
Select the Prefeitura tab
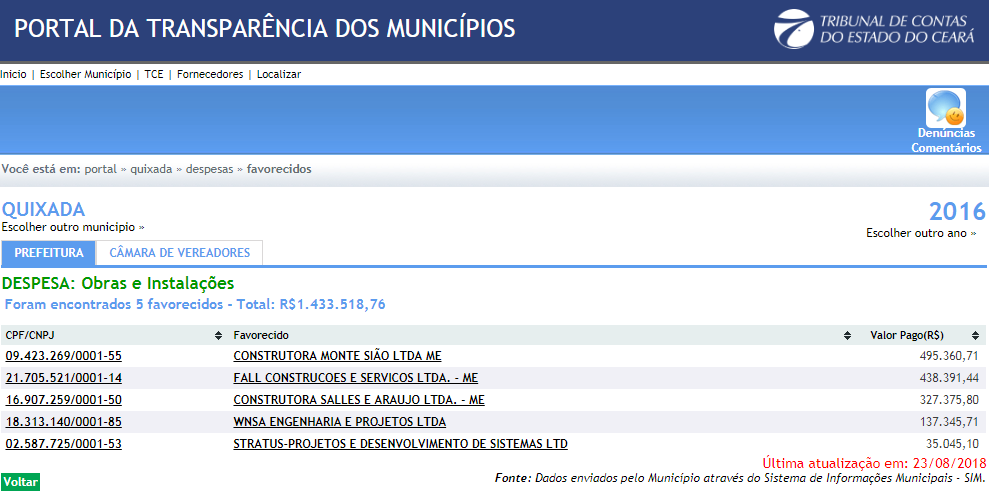tap(49, 253)
